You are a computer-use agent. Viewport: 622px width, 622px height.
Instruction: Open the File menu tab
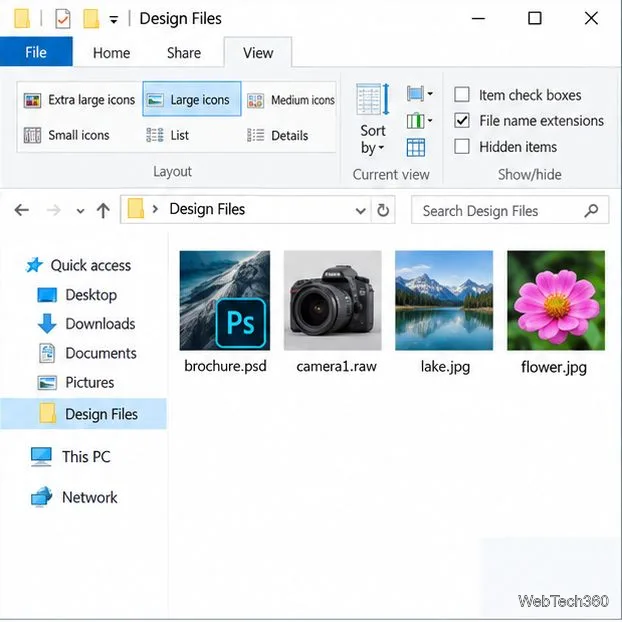point(36,52)
